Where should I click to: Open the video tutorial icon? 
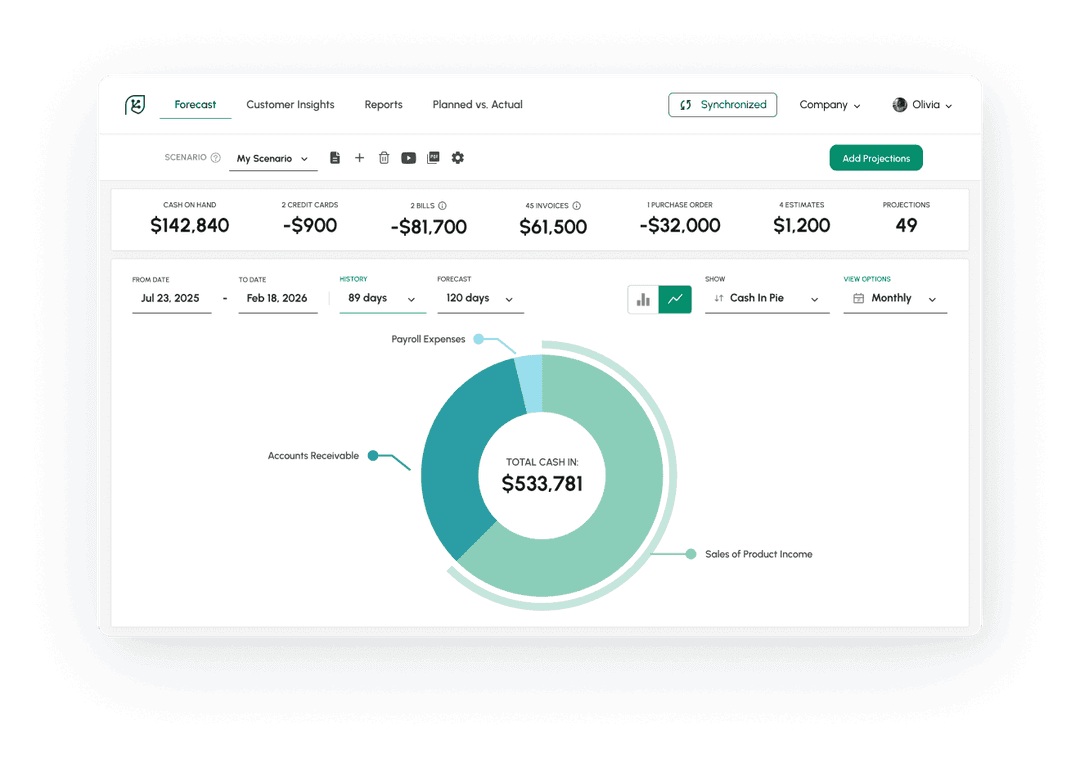(409, 158)
